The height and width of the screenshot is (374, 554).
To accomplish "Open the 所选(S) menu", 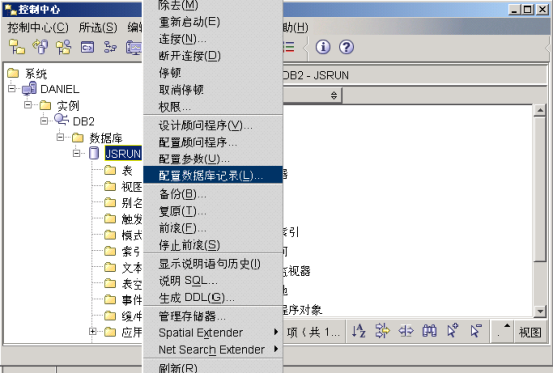I will click(x=98, y=27).
